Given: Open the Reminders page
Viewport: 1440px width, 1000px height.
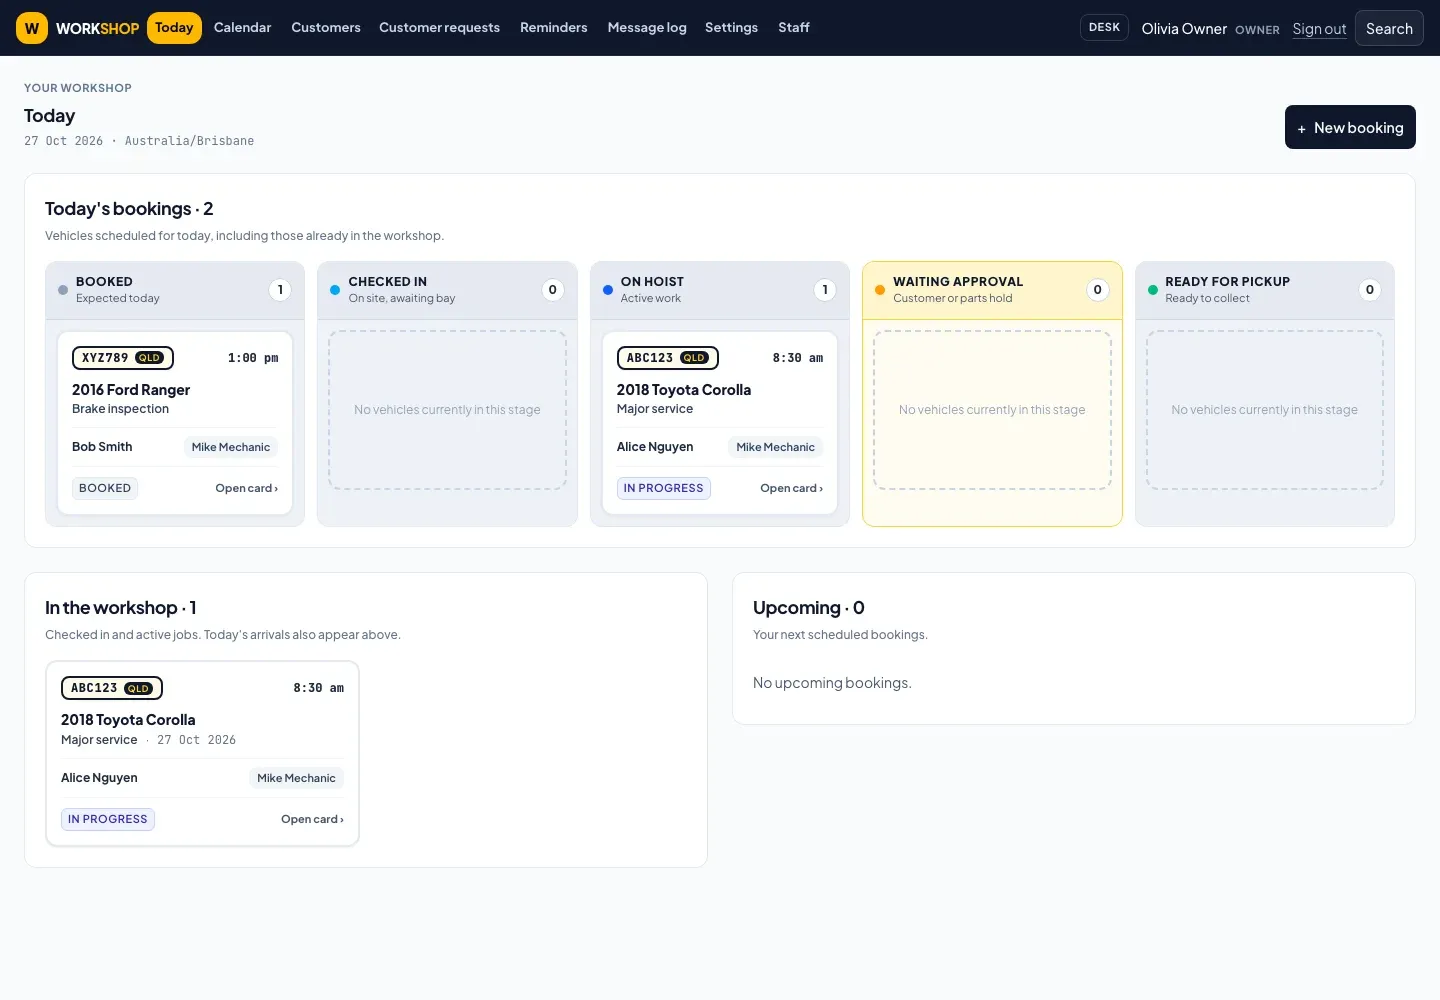Looking at the screenshot, I should click(x=553, y=28).
